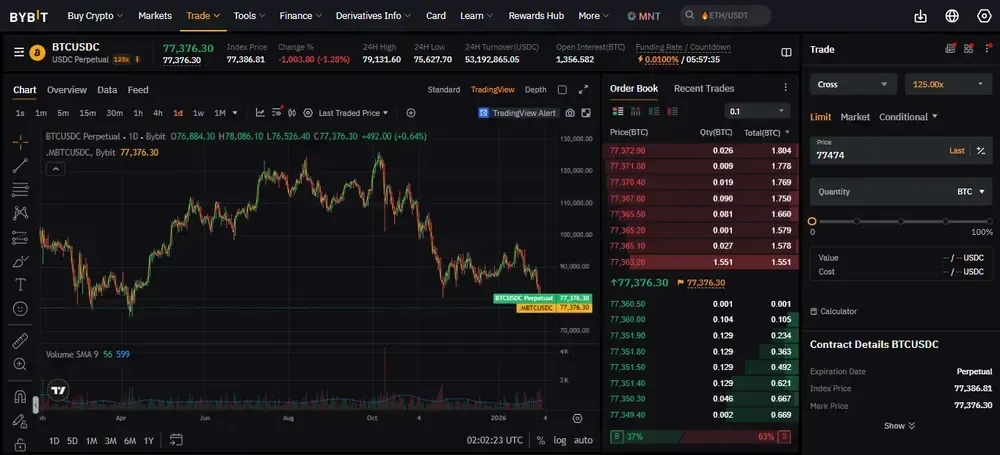
Task: Open the Depth chart view
Action: tap(536, 90)
